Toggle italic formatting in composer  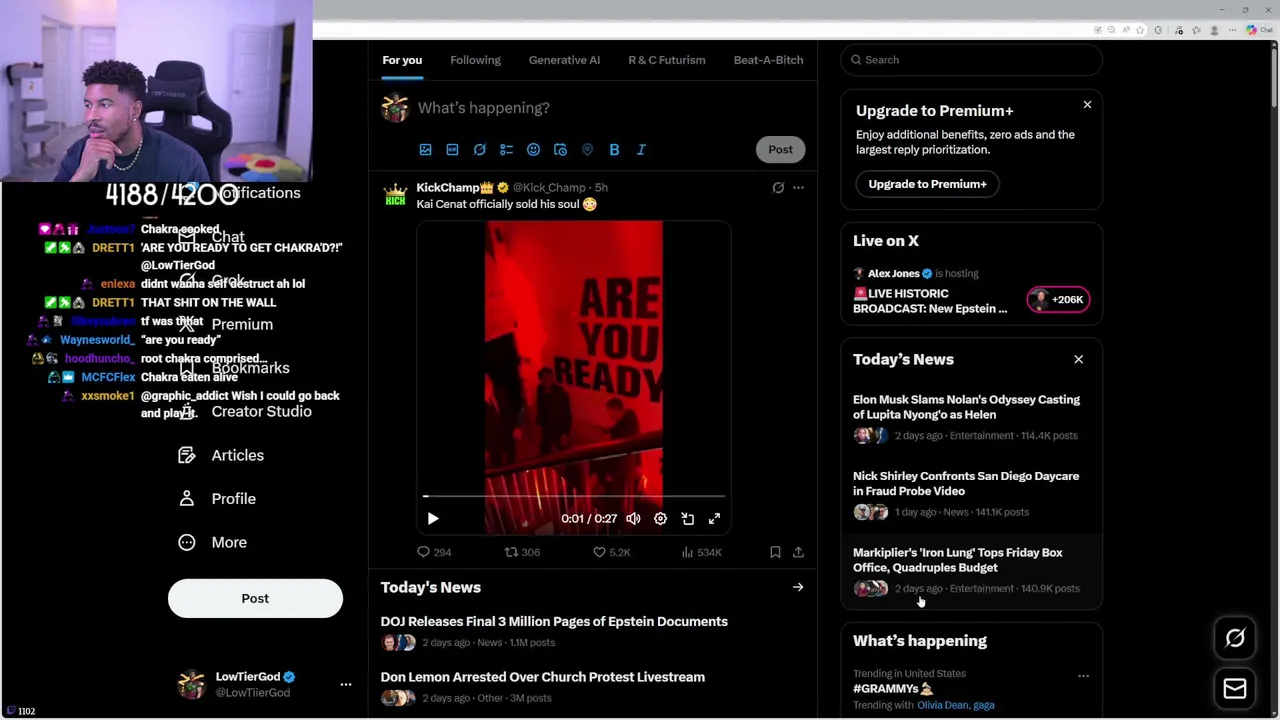[641, 150]
